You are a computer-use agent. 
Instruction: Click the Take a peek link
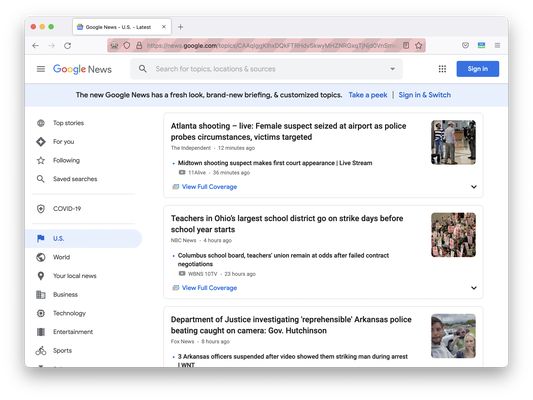point(368,95)
